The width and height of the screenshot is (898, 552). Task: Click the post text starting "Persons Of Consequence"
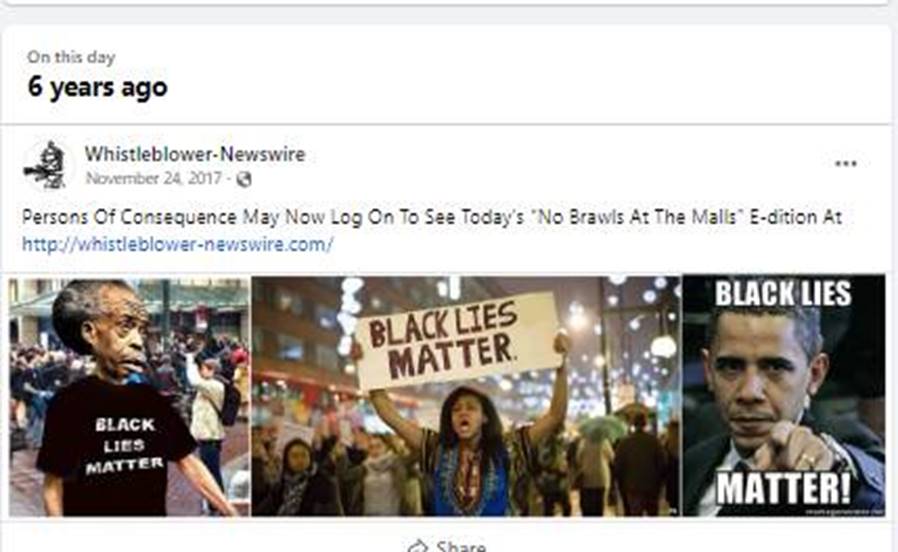pyautogui.click(x=432, y=217)
